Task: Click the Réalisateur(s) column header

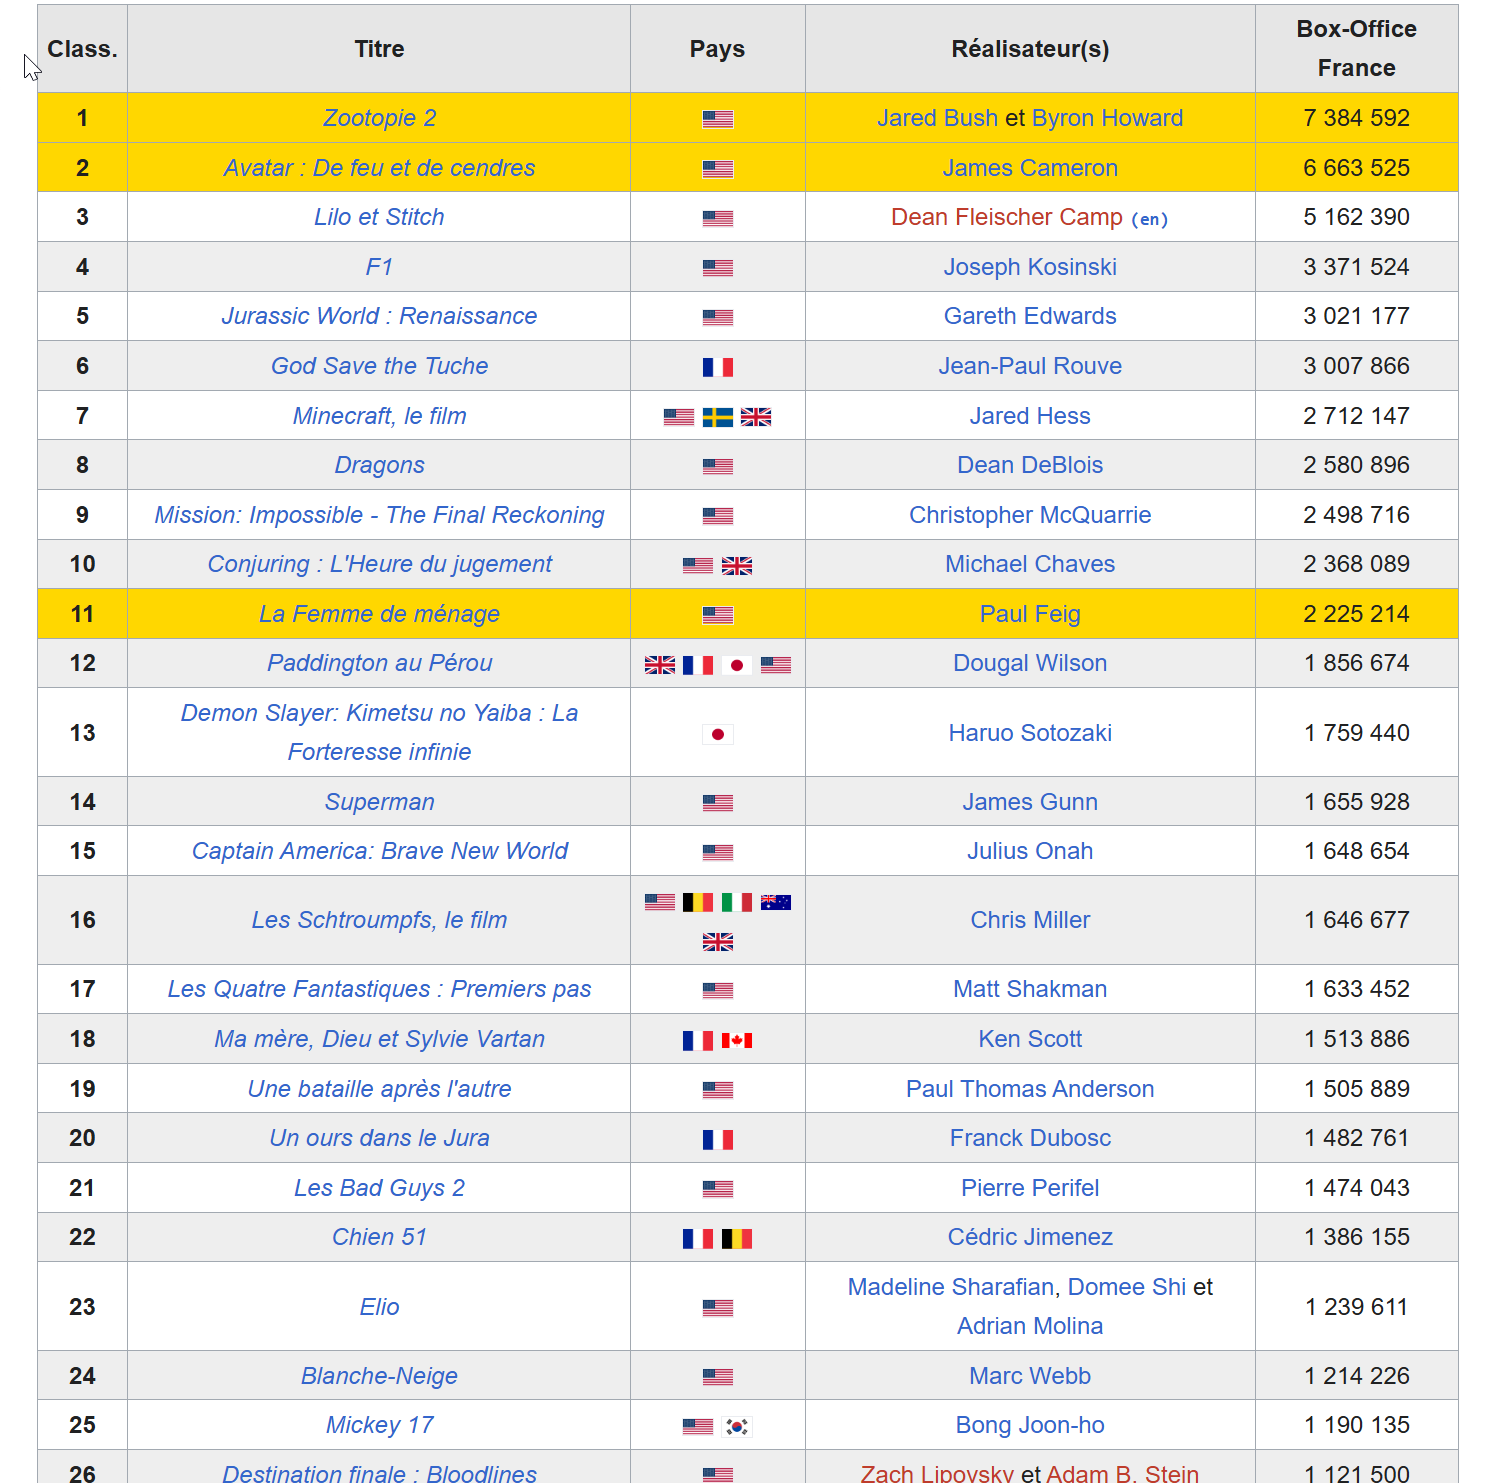Action: [1030, 49]
